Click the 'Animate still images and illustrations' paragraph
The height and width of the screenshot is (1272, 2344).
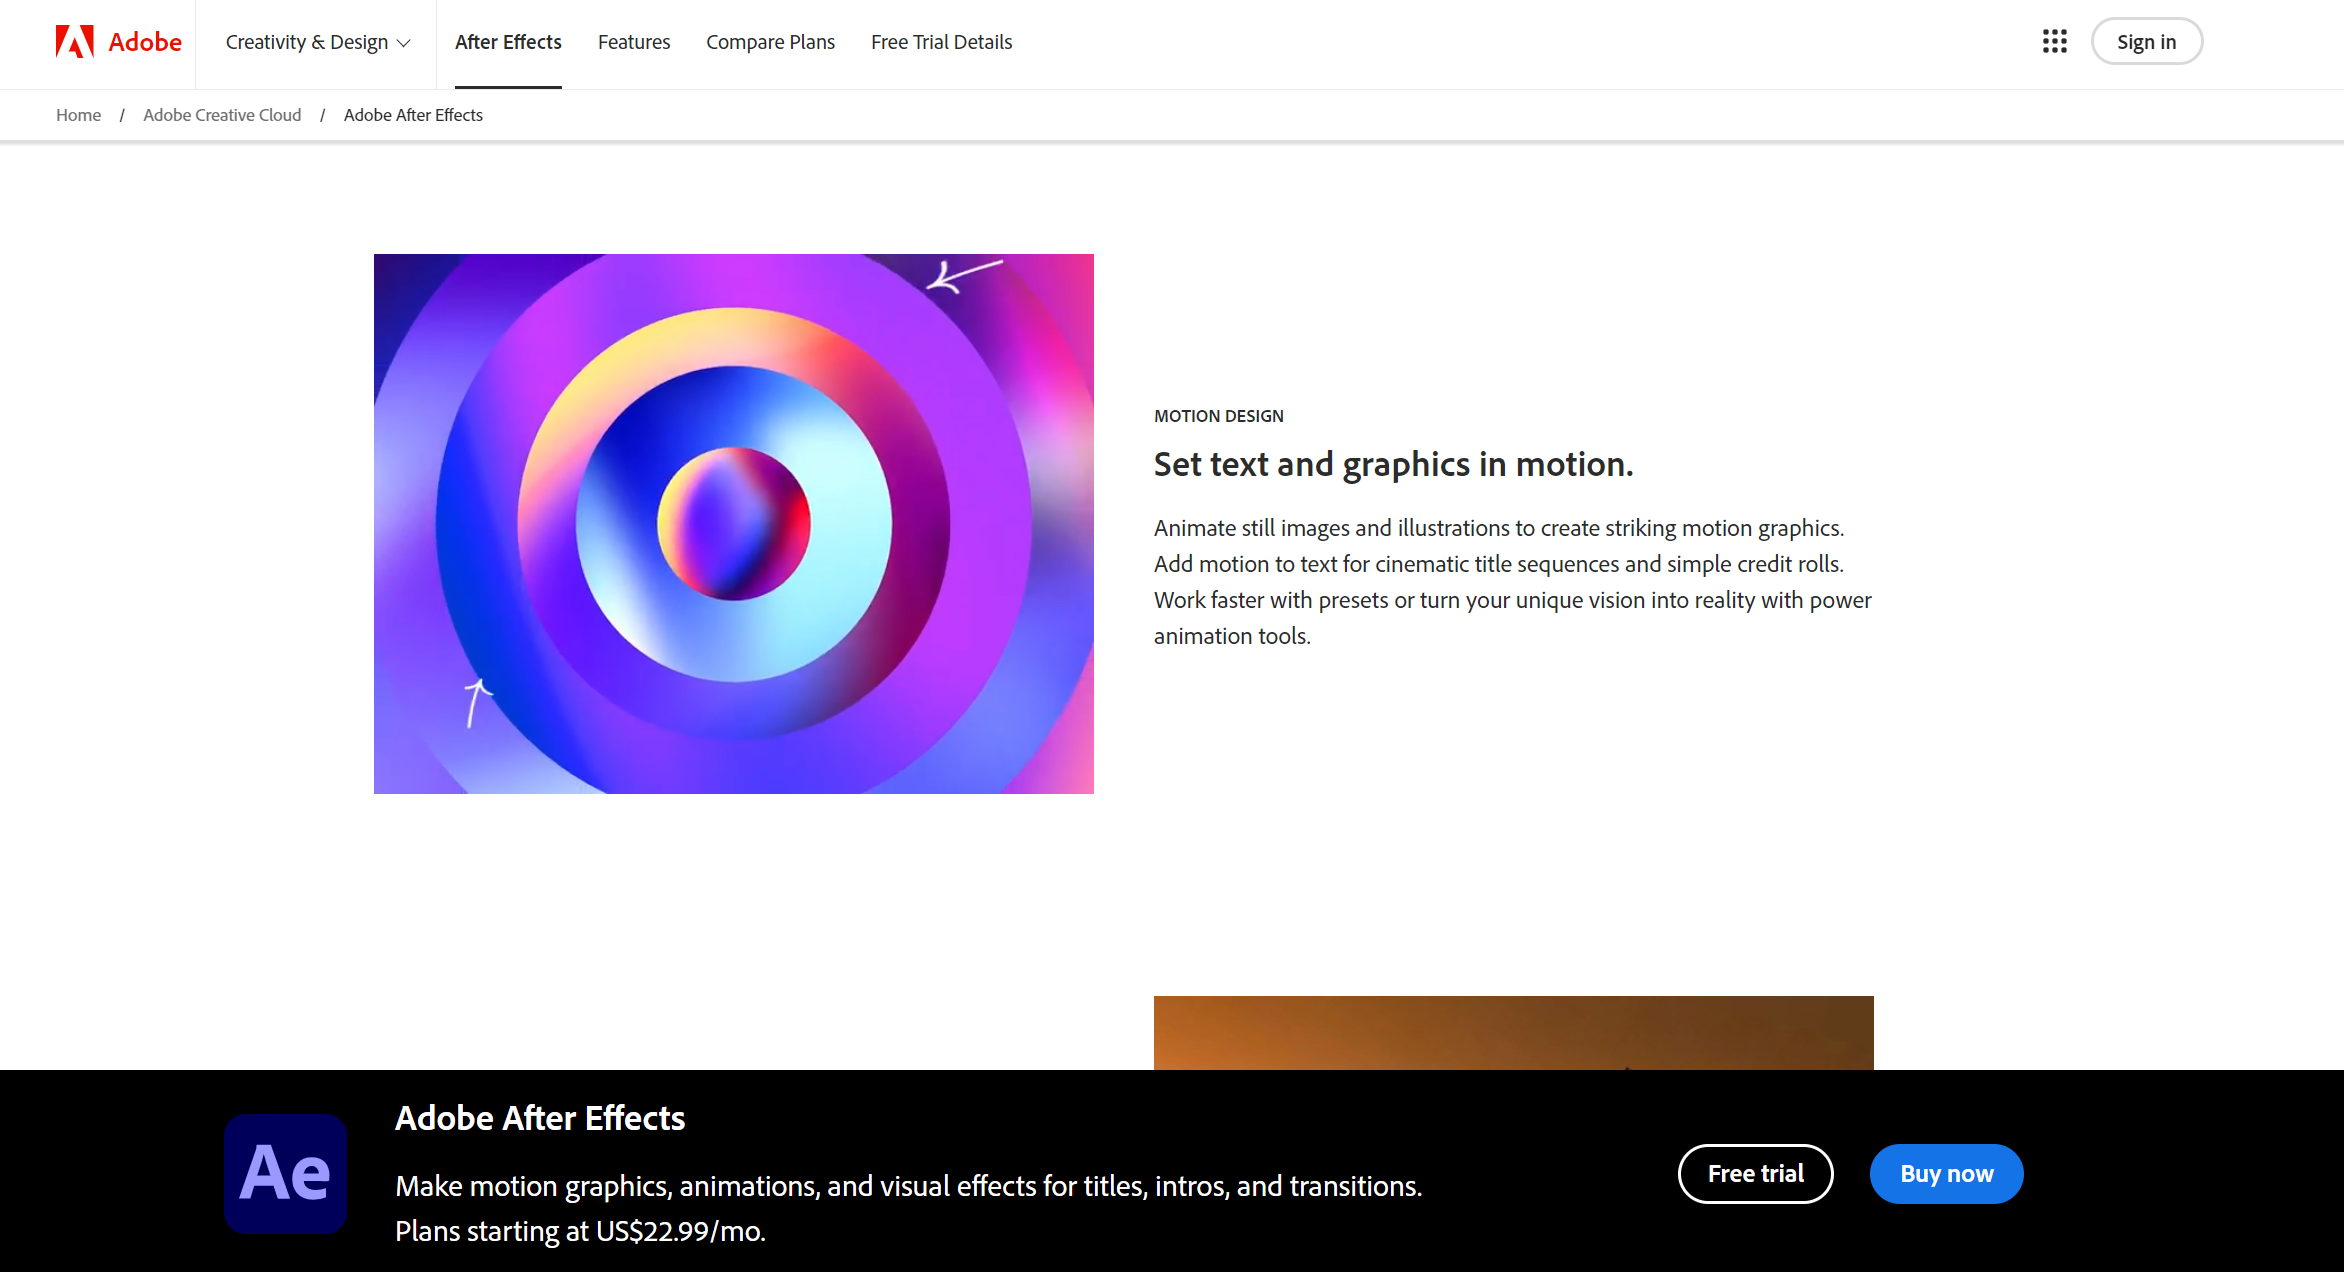(x=1513, y=582)
